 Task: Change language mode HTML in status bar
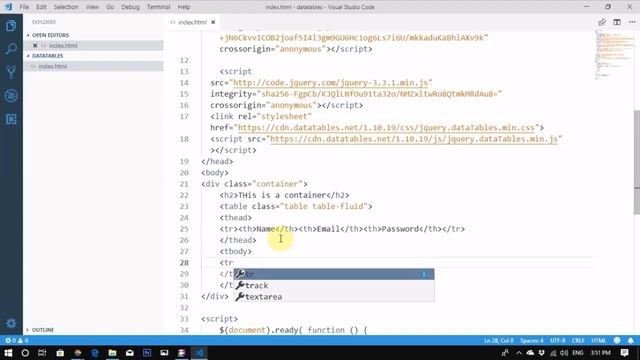[x=598, y=340]
